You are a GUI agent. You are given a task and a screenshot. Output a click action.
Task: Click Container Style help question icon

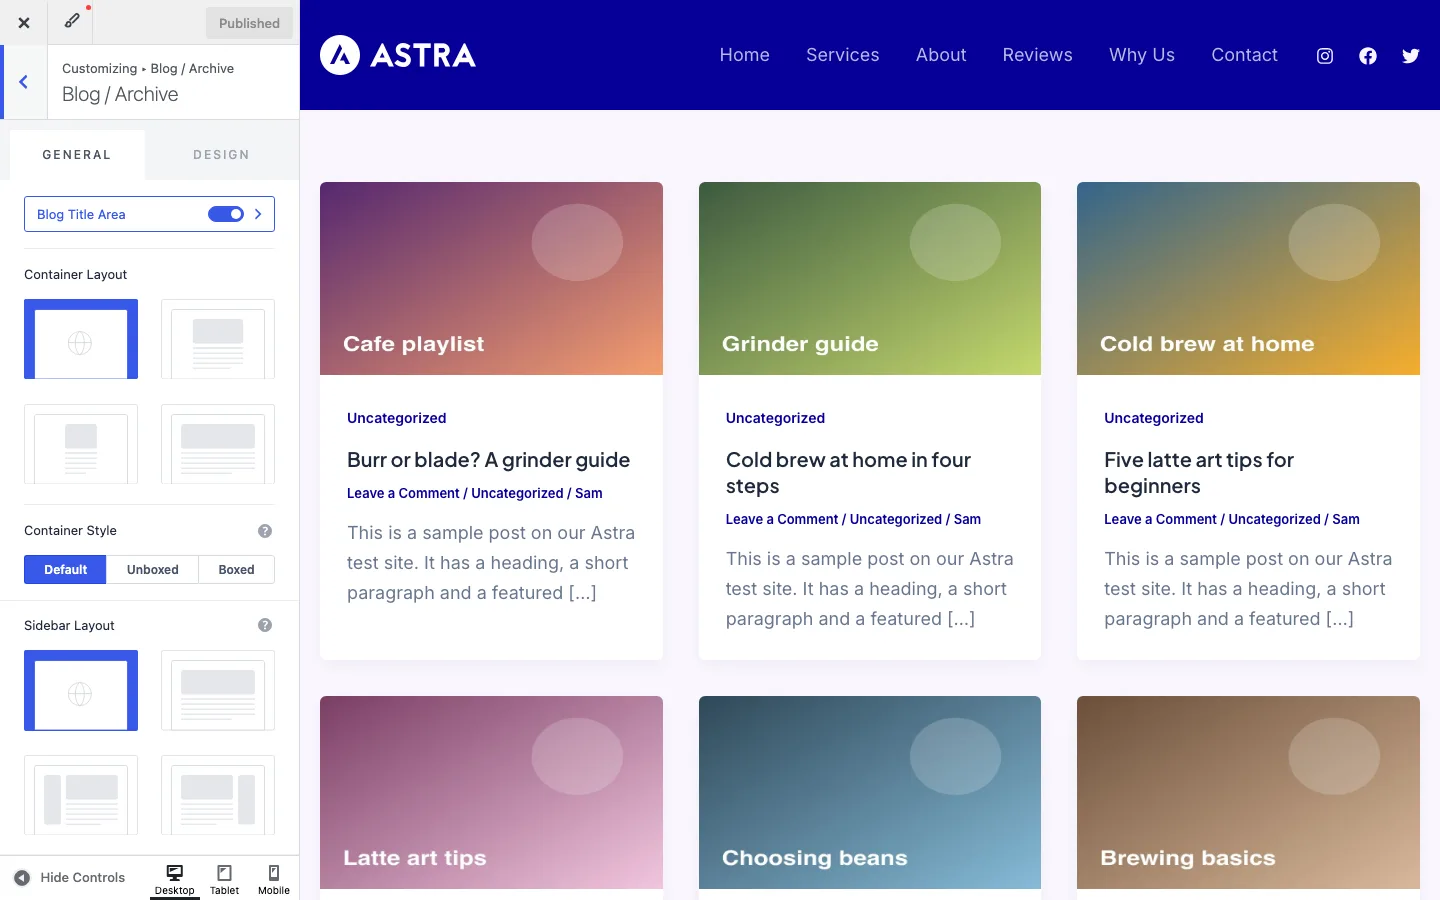(265, 531)
